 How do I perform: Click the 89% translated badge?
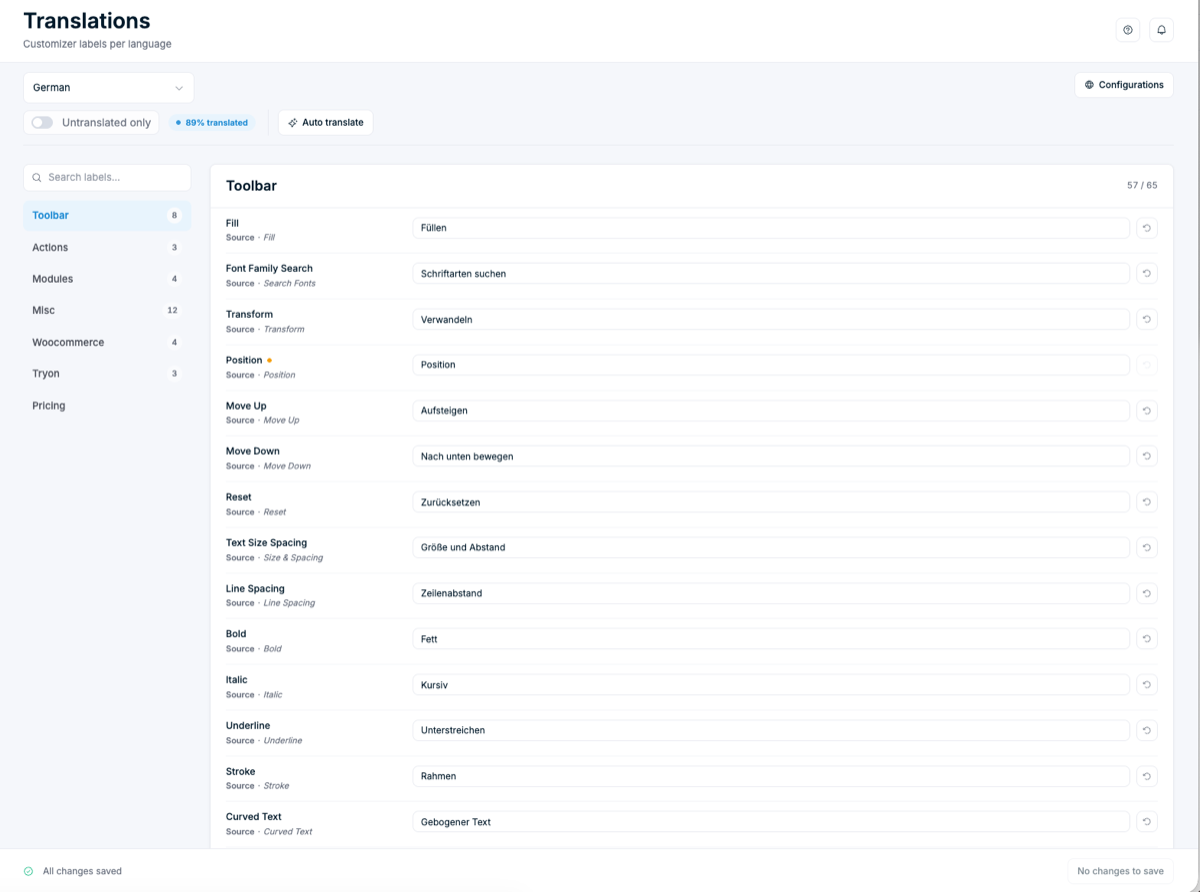point(212,123)
